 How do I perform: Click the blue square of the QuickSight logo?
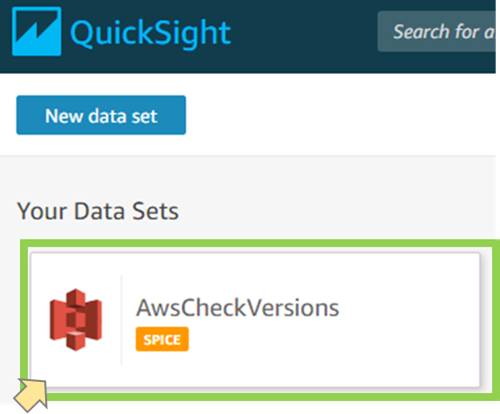pos(37,31)
